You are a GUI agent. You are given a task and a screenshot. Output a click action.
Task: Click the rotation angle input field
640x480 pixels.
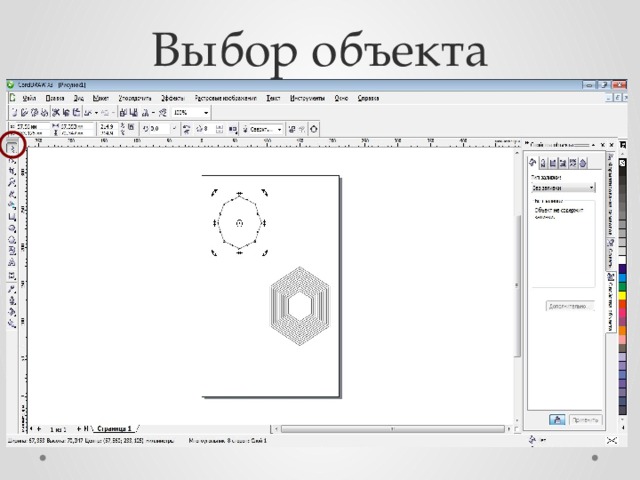tap(160, 129)
